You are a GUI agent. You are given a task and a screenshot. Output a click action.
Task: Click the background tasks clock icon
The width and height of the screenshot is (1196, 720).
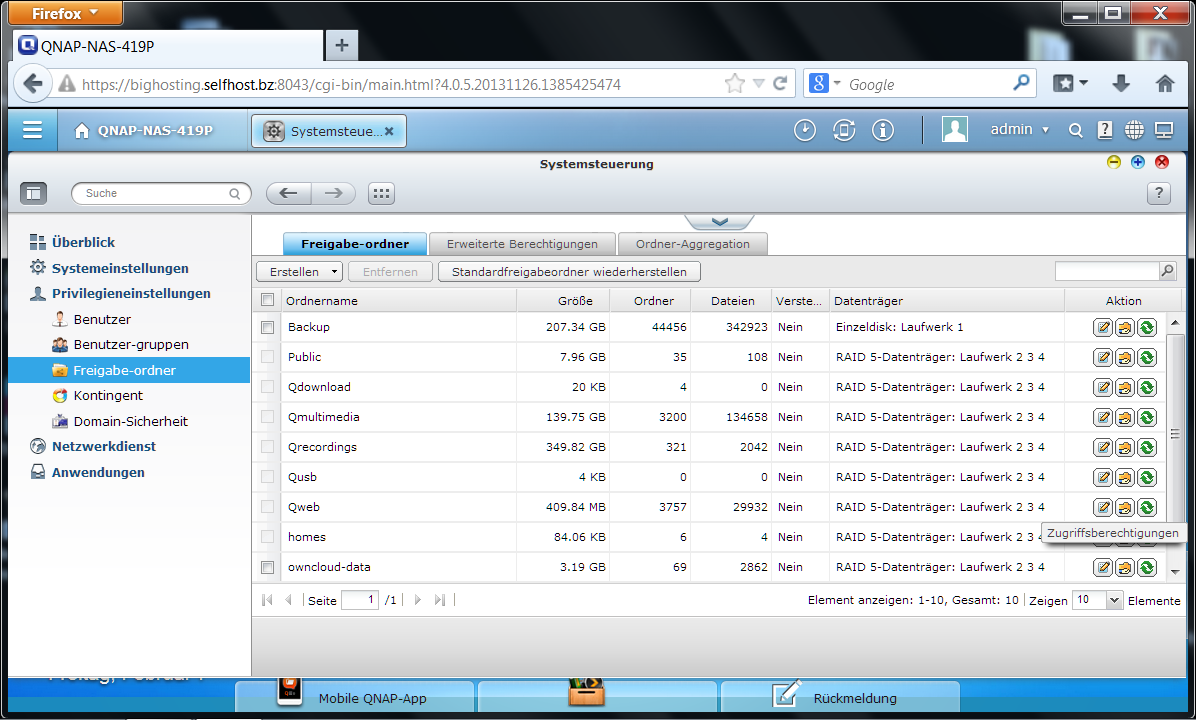click(805, 130)
